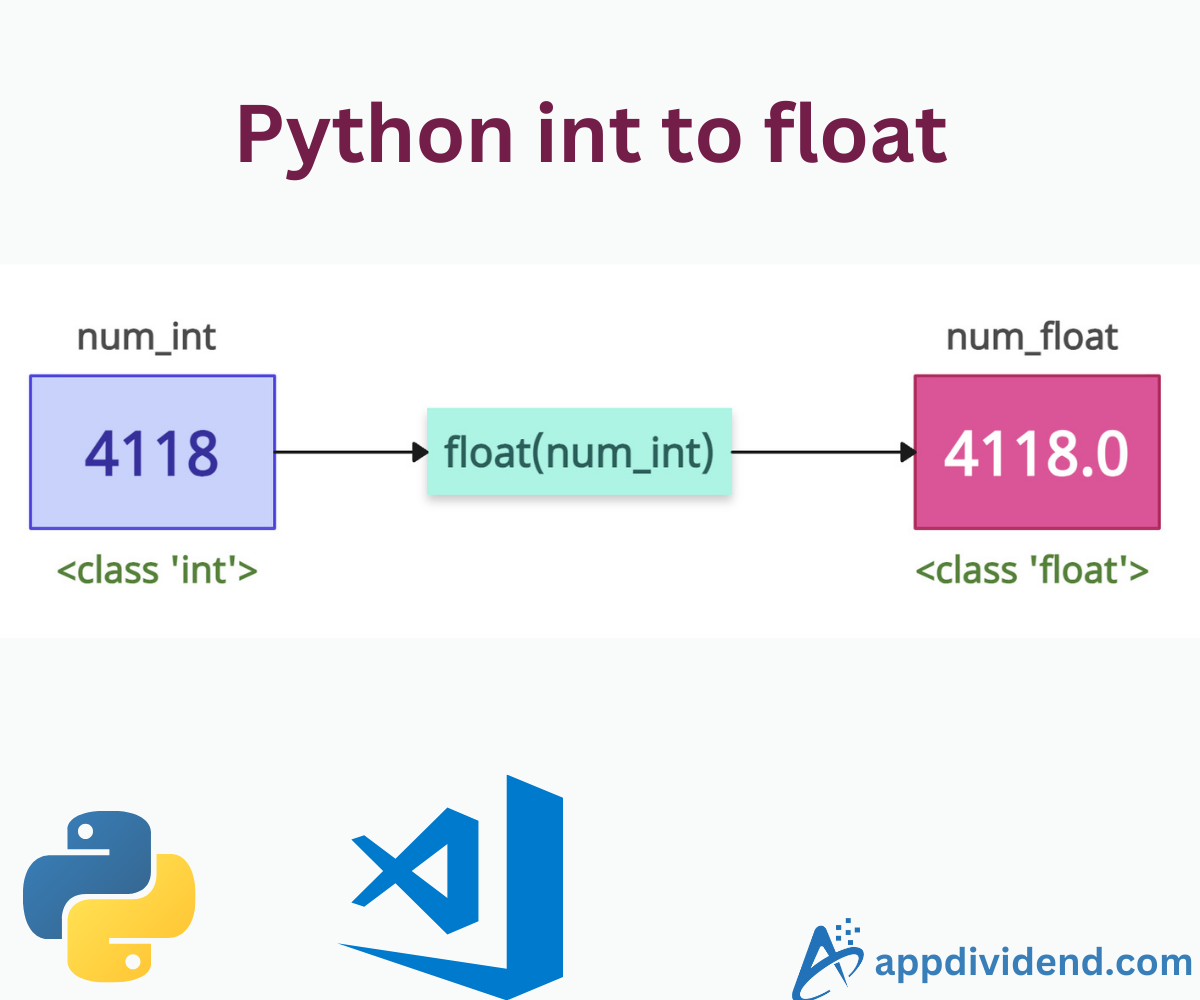Click the lavender 4118 color swatch box

152,452
